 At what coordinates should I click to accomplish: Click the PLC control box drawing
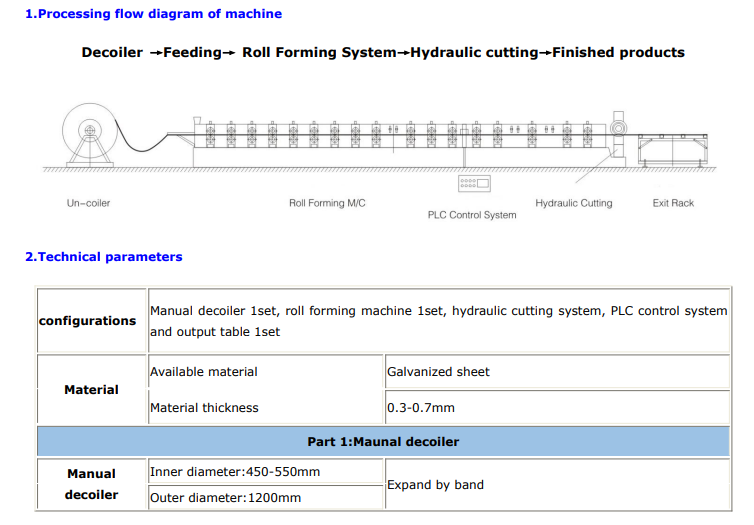point(472,184)
